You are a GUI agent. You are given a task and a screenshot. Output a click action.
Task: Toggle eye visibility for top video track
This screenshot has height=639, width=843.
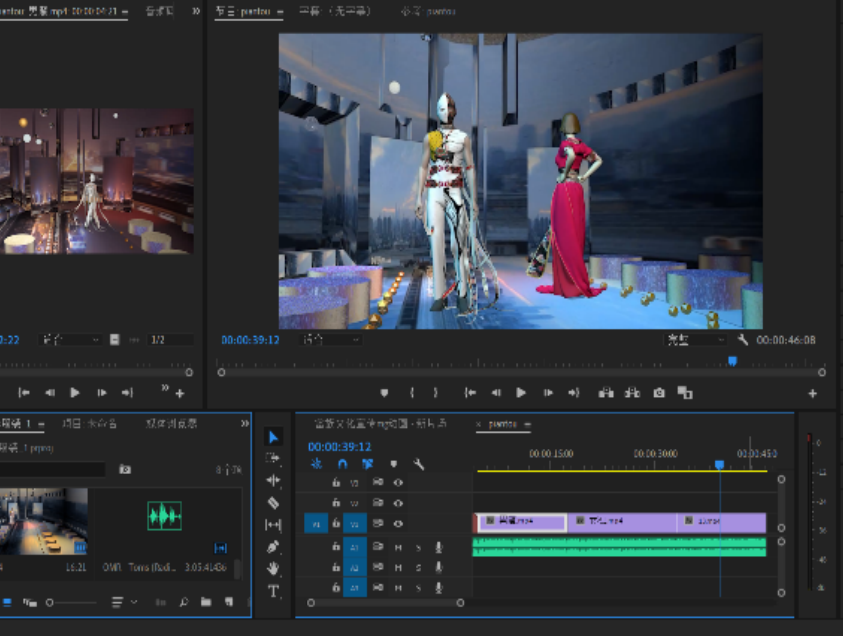click(398, 482)
